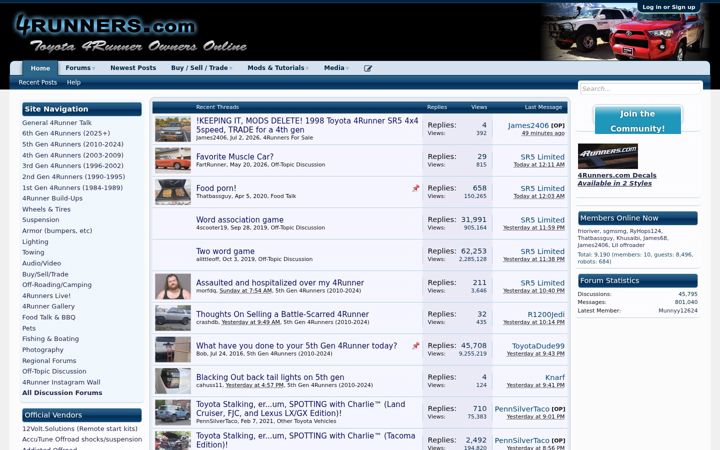
Task: Open Off-Topic Discussion sidebar link
Action: point(54,371)
